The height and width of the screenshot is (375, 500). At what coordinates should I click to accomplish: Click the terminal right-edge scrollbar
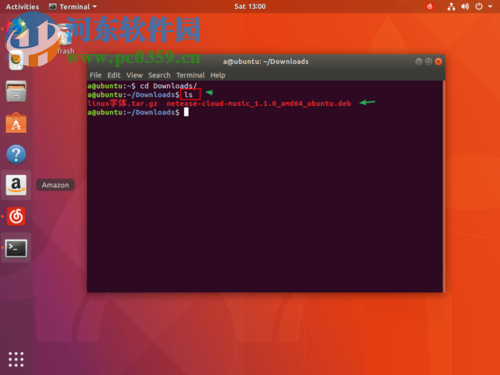pyautogui.click(x=444, y=186)
